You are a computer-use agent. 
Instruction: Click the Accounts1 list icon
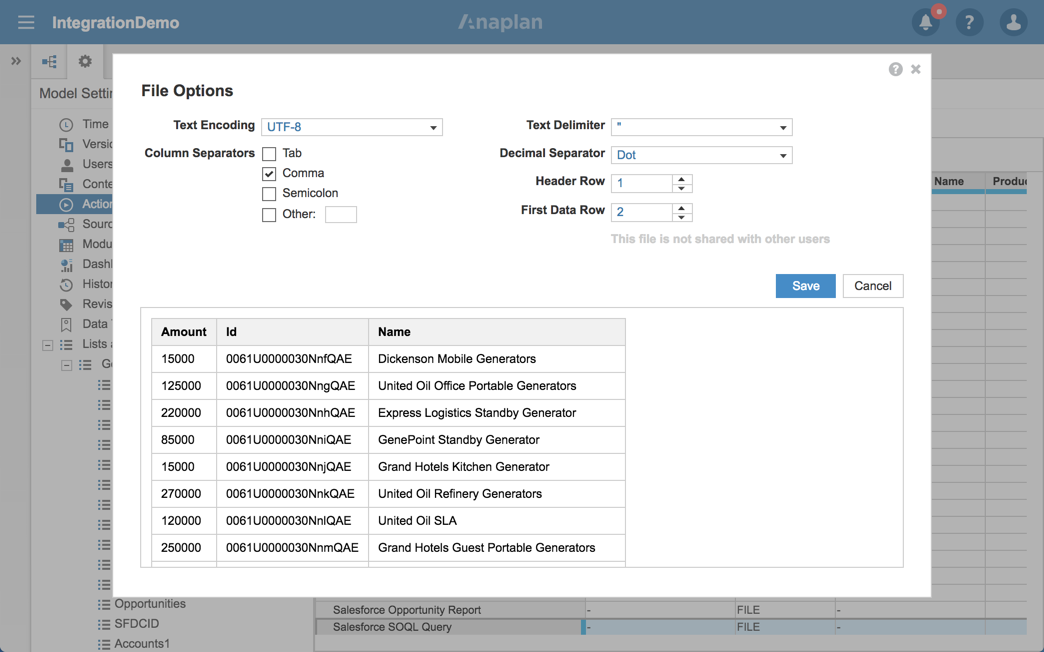pos(104,644)
